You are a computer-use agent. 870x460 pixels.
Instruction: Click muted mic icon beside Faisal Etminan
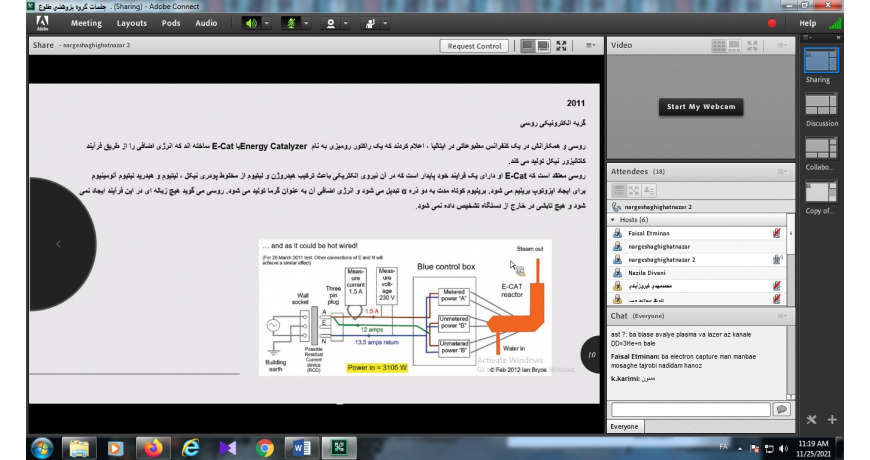[777, 234]
